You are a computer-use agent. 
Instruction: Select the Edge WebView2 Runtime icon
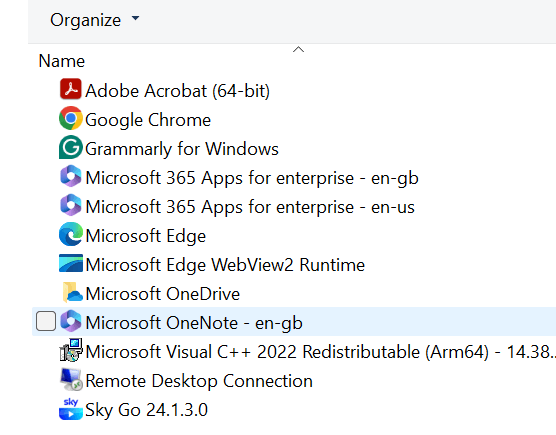(71, 263)
